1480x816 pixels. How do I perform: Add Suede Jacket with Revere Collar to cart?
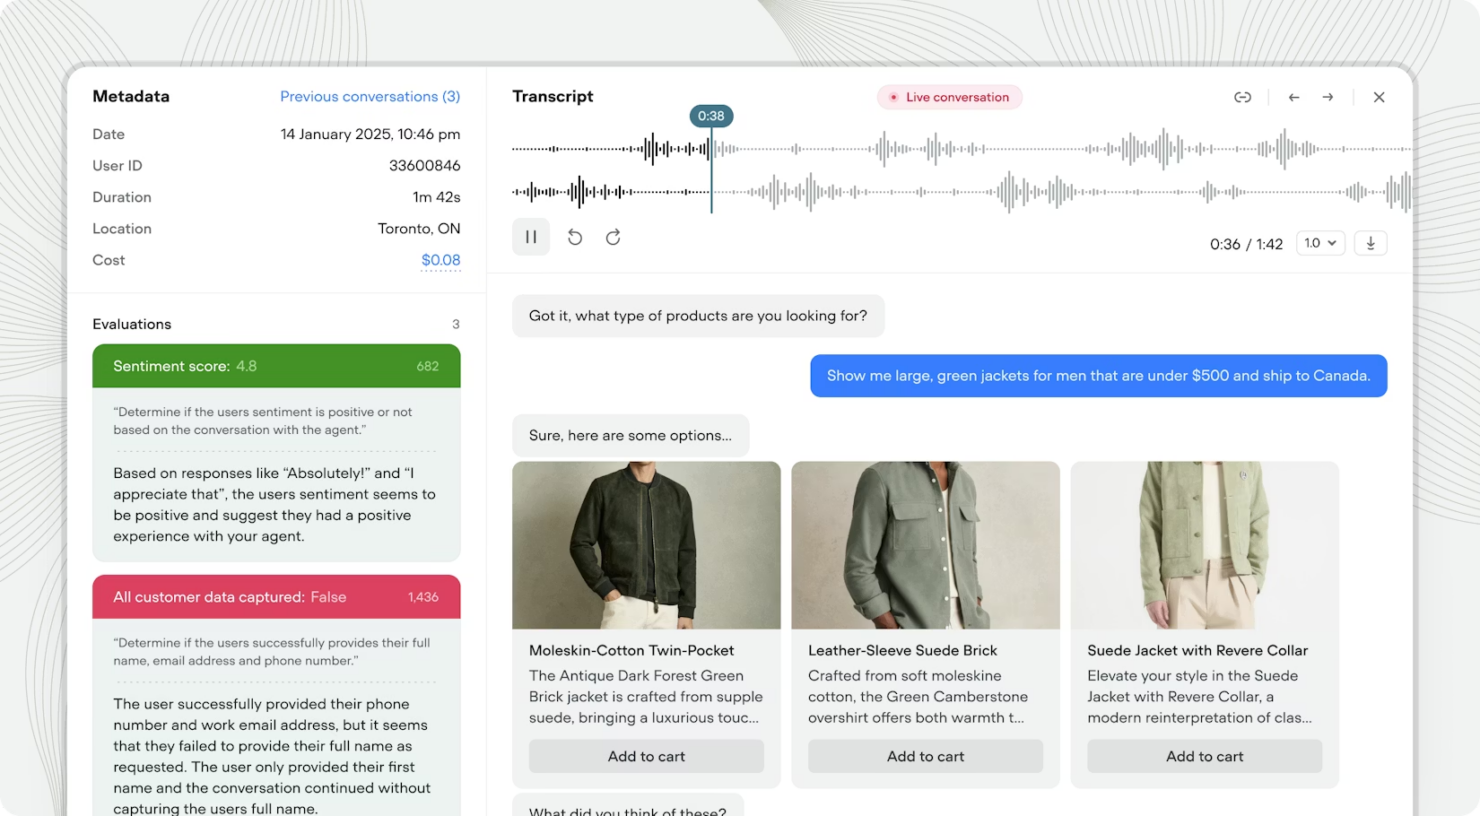tap(1204, 756)
